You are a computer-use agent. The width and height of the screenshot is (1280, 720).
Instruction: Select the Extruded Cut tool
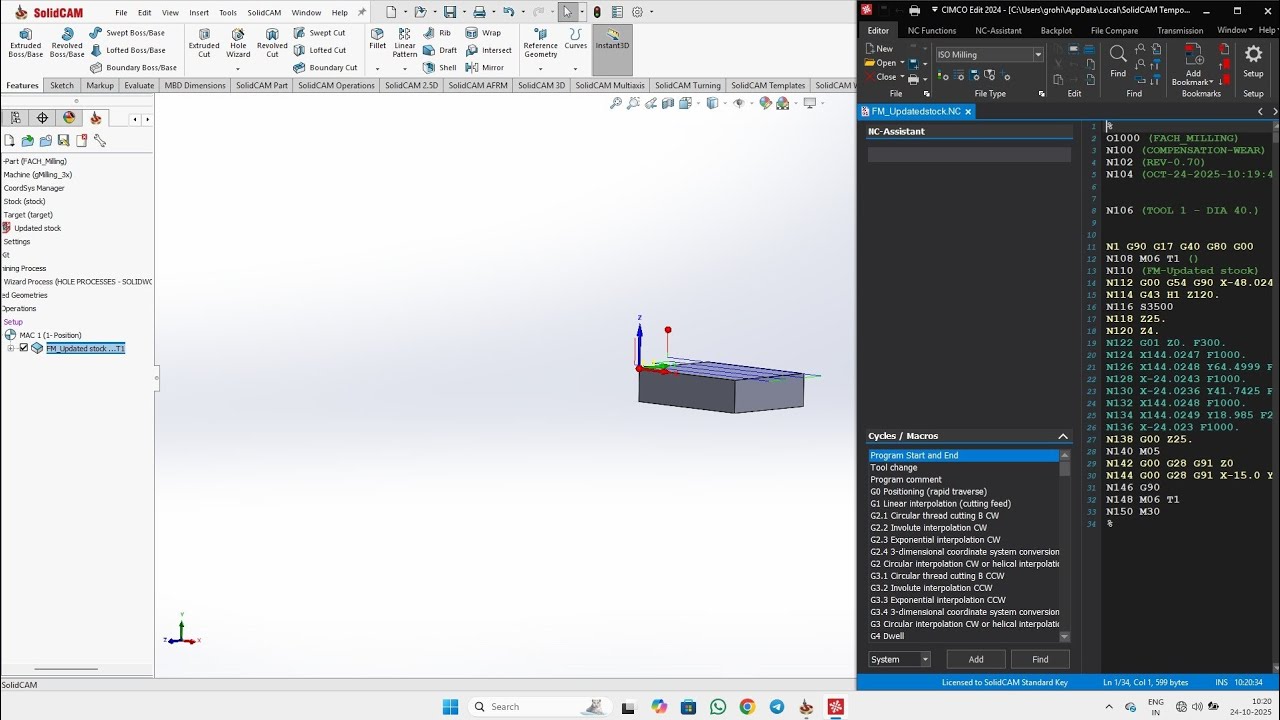(x=204, y=42)
